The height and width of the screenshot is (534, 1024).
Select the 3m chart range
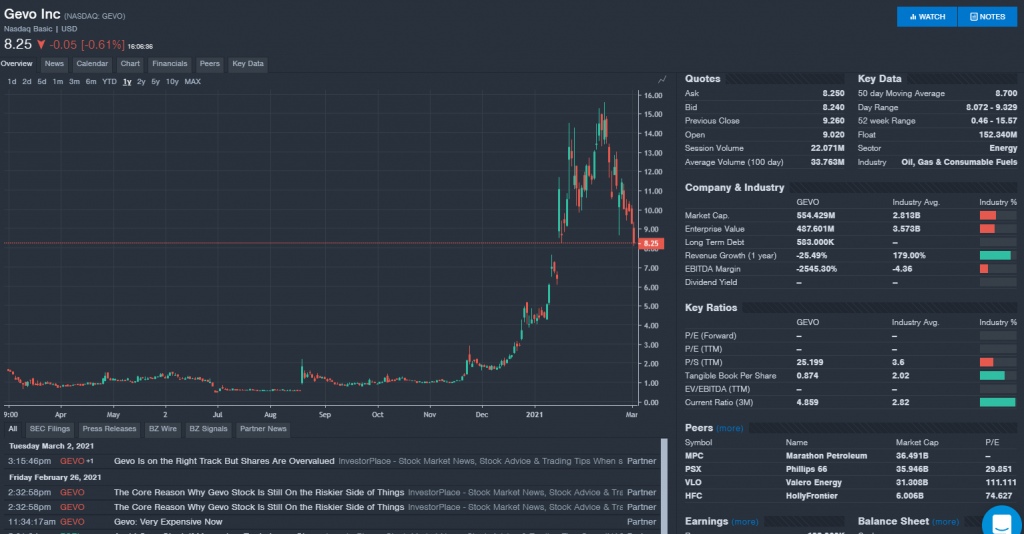tap(74, 82)
